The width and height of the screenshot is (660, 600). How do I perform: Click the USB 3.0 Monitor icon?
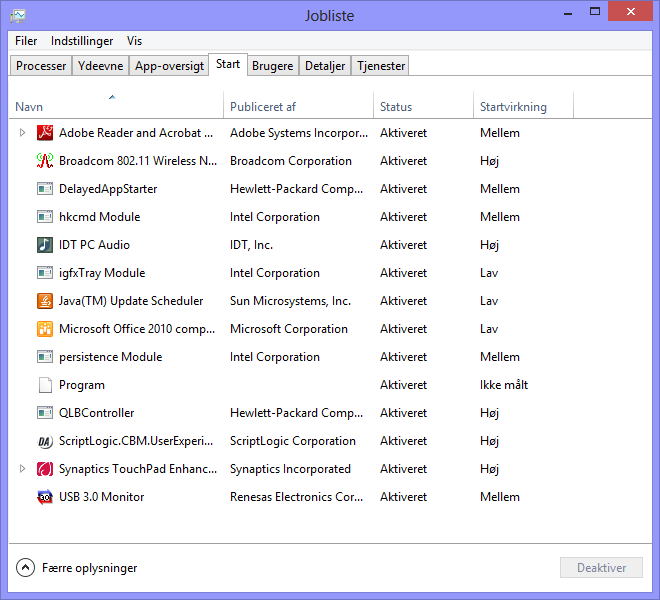point(44,497)
